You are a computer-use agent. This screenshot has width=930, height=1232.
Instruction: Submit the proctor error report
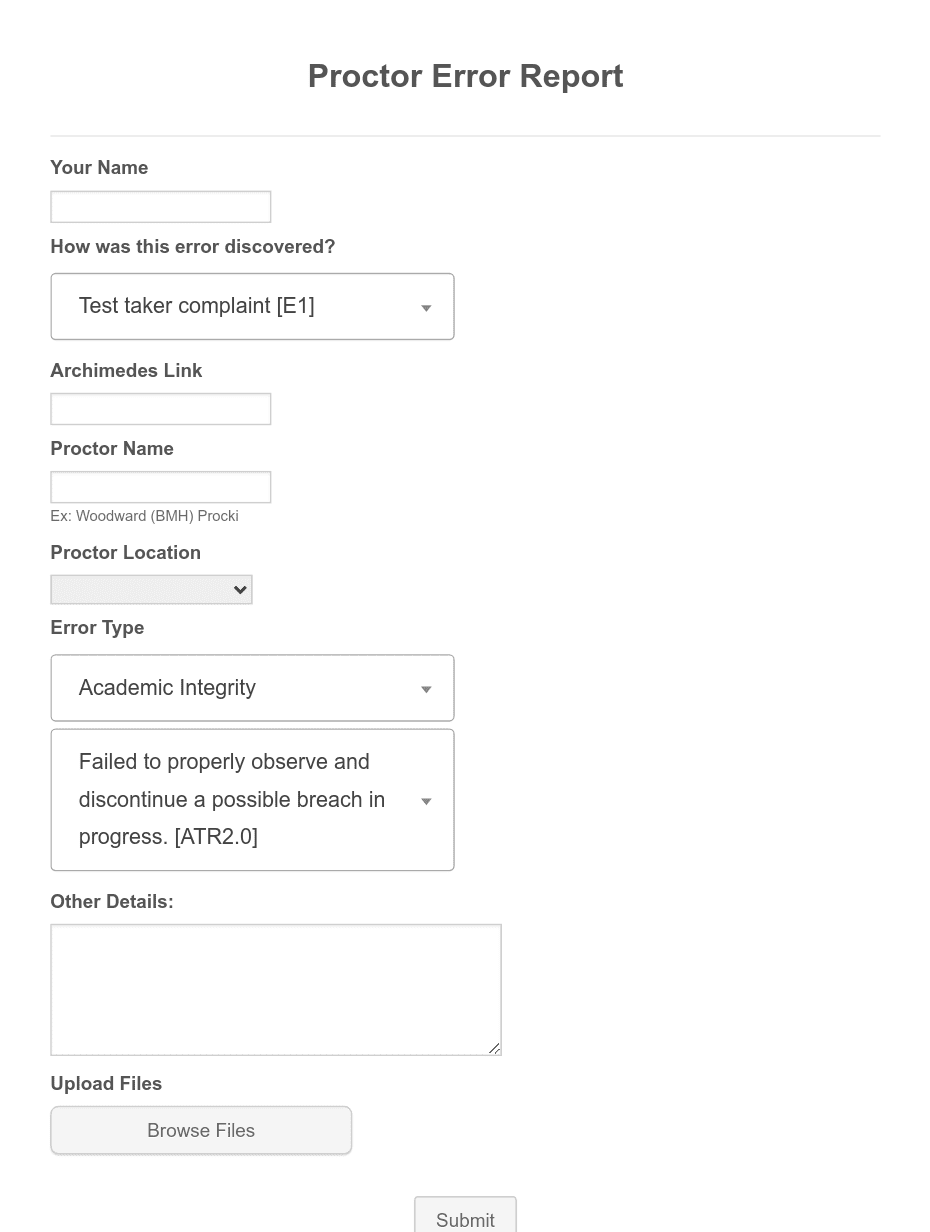click(x=465, y=1219)
